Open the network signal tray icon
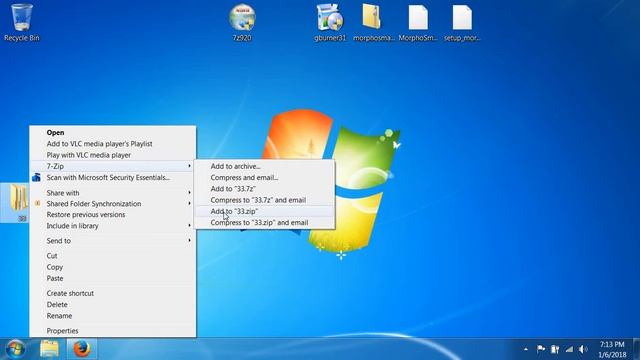The width and height of the screenshot is (640, 360). [569, 349]
